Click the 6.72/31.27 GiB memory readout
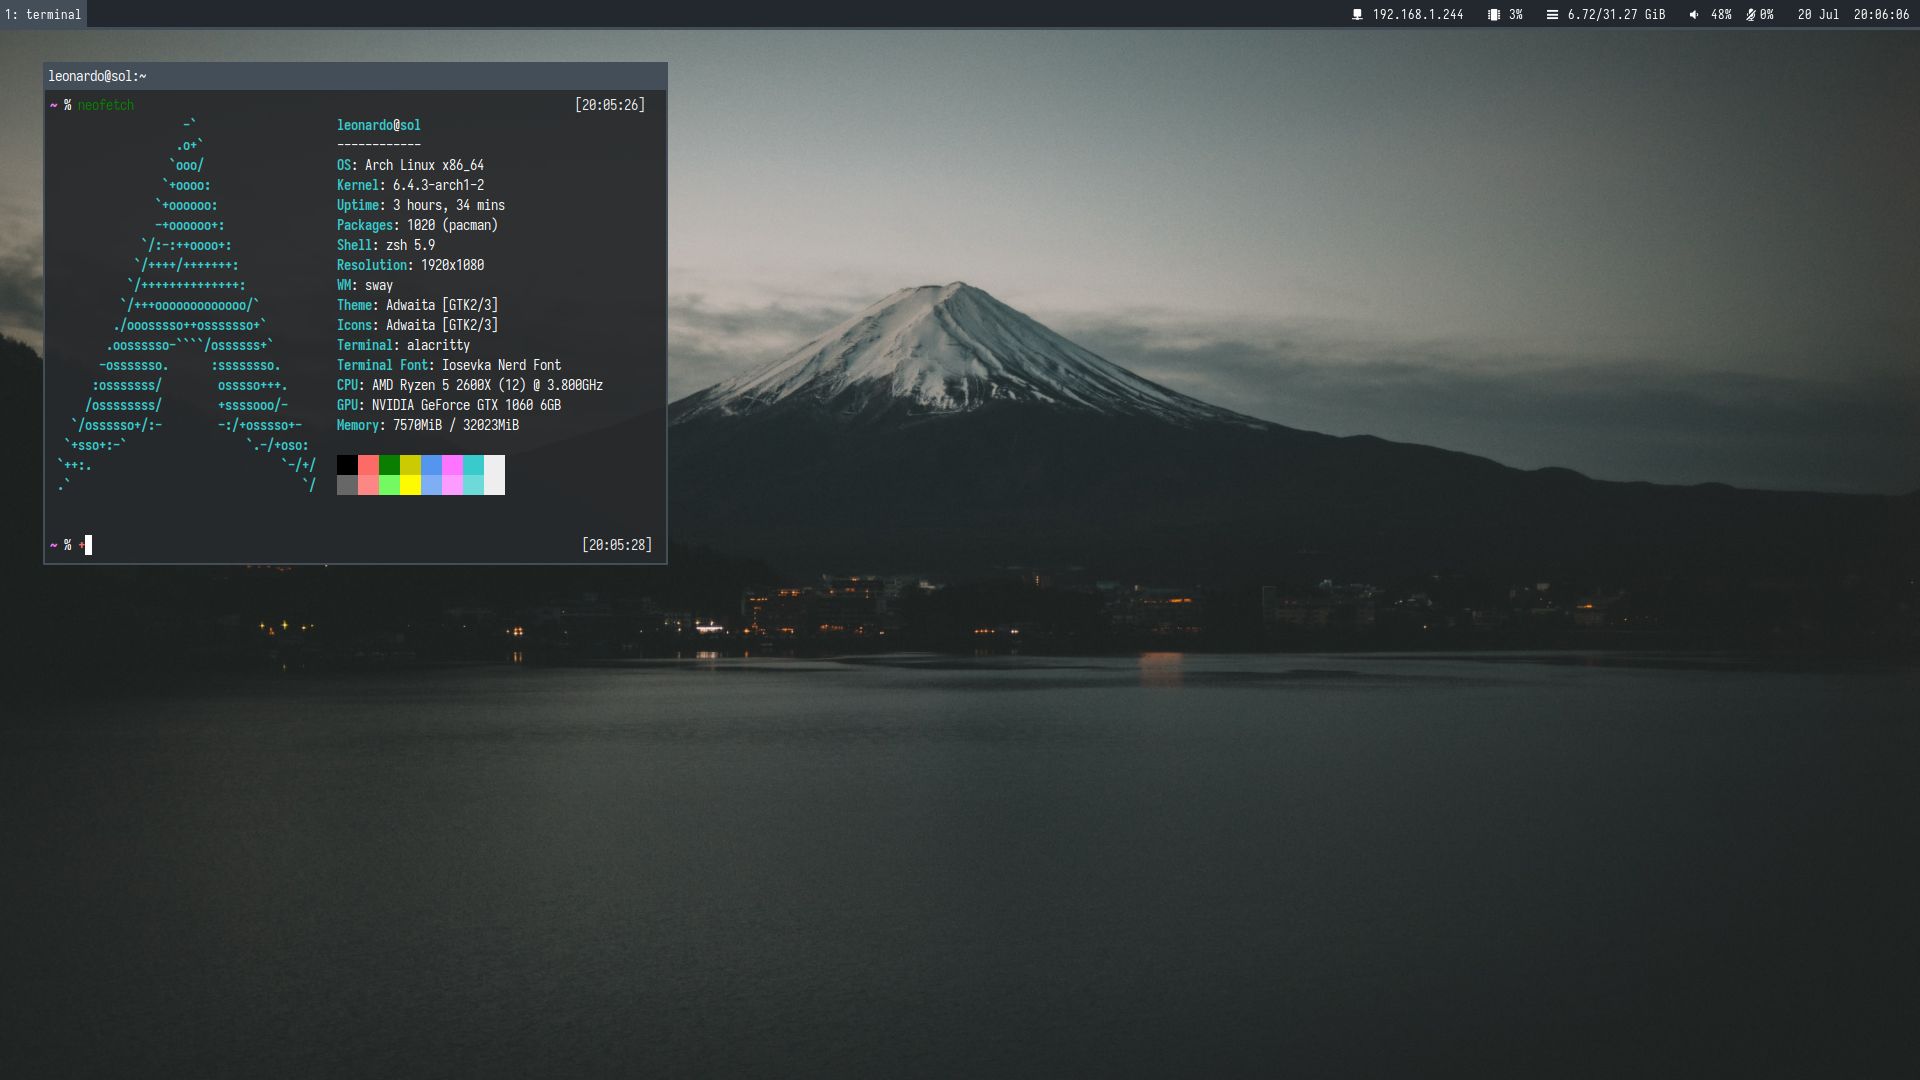1920x1080 pixels. [1616, 15]
